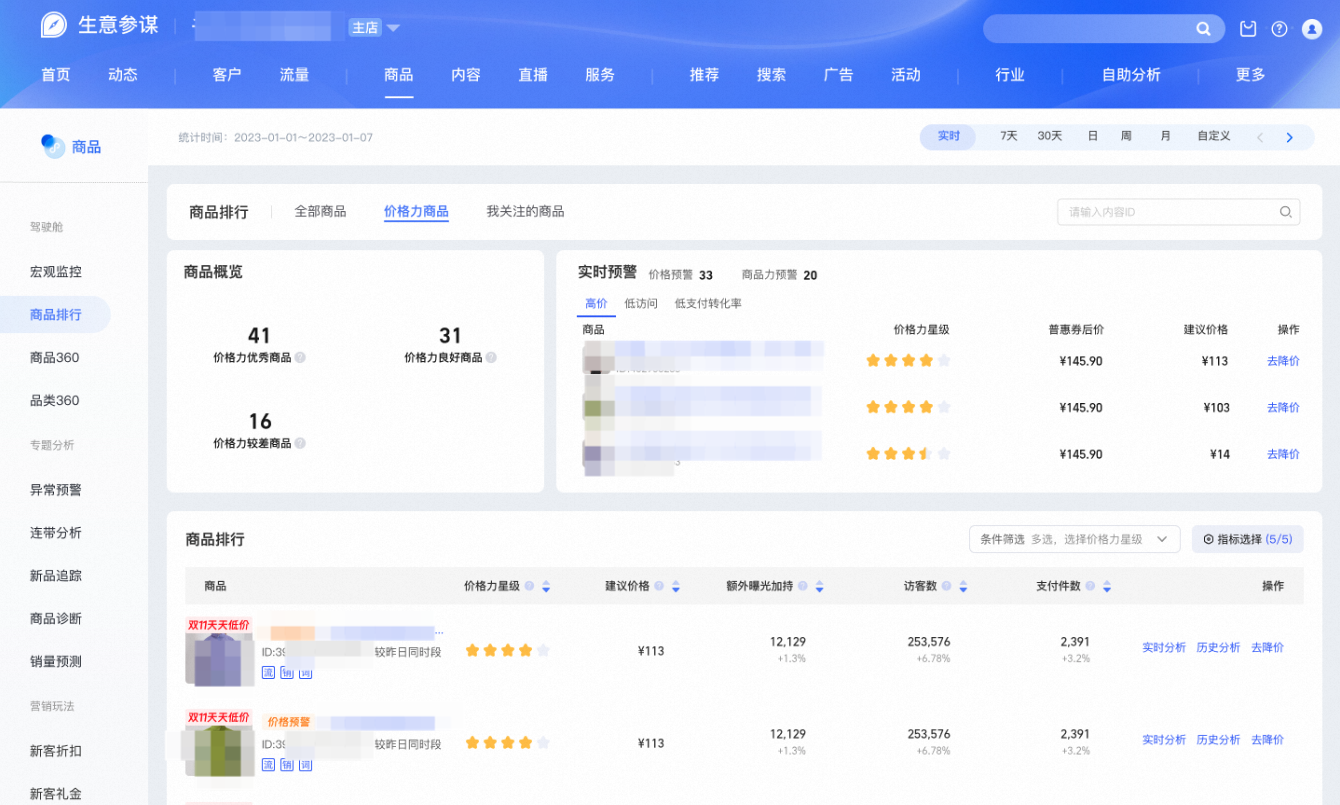Click the magnifier icon in top search bar

(1204, 29)
